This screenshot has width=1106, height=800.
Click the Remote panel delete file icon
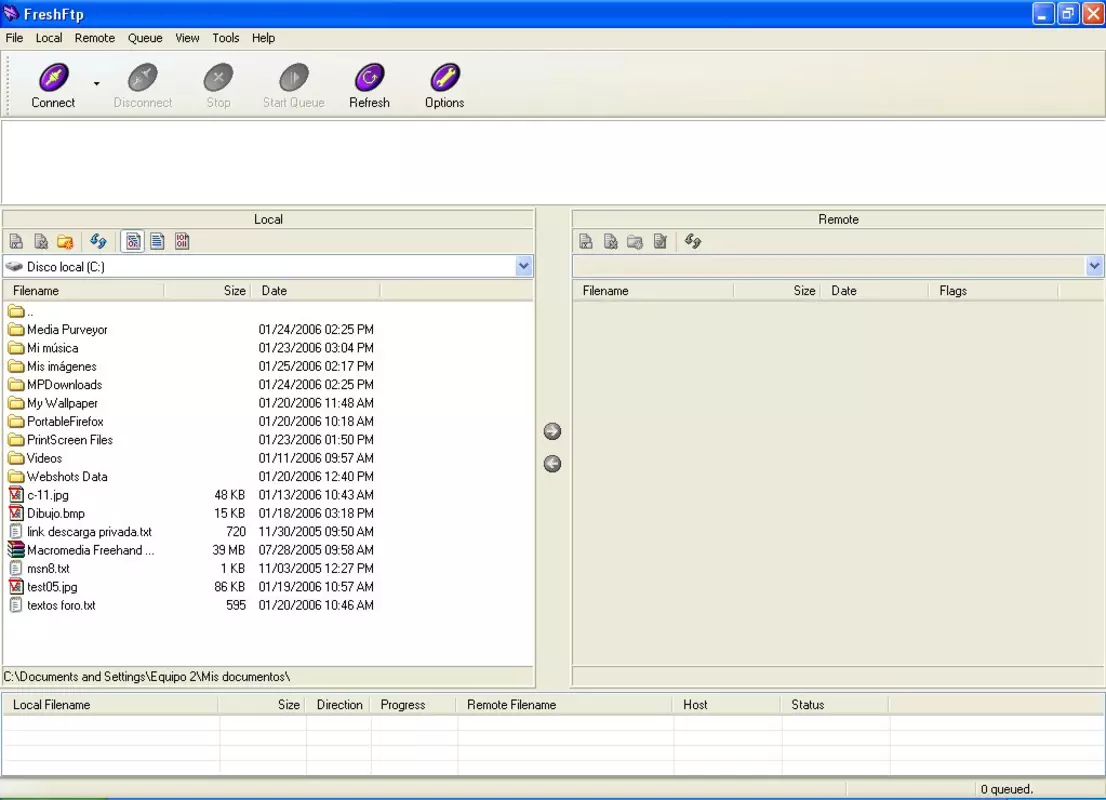click(x=611, y=242)
